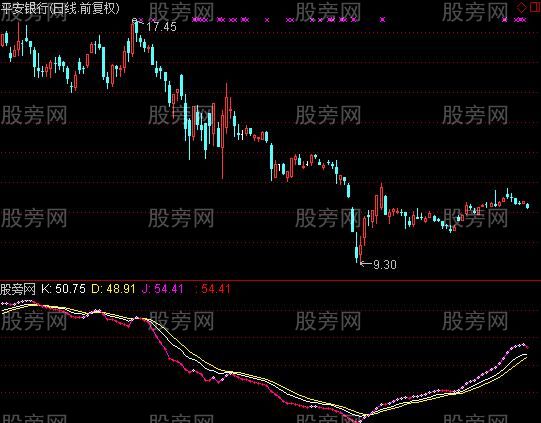The image size is (541, 423).
Task: Click the 平安银行(日线.前复权) chart title
Action: pos(60,8)
